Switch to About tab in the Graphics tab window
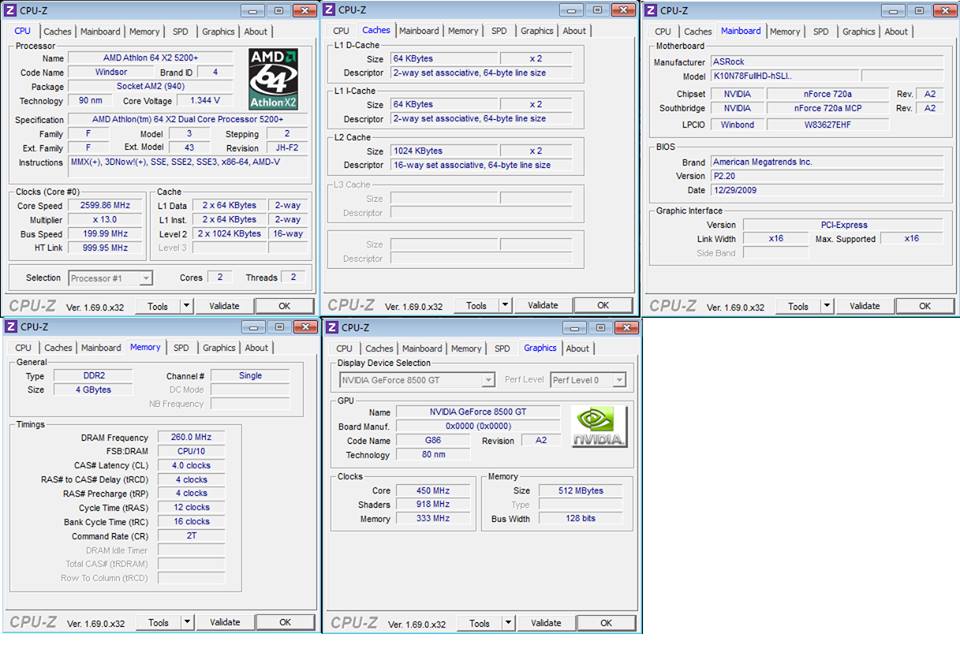This screenshot has height=660, width=960. coord(577,348)
